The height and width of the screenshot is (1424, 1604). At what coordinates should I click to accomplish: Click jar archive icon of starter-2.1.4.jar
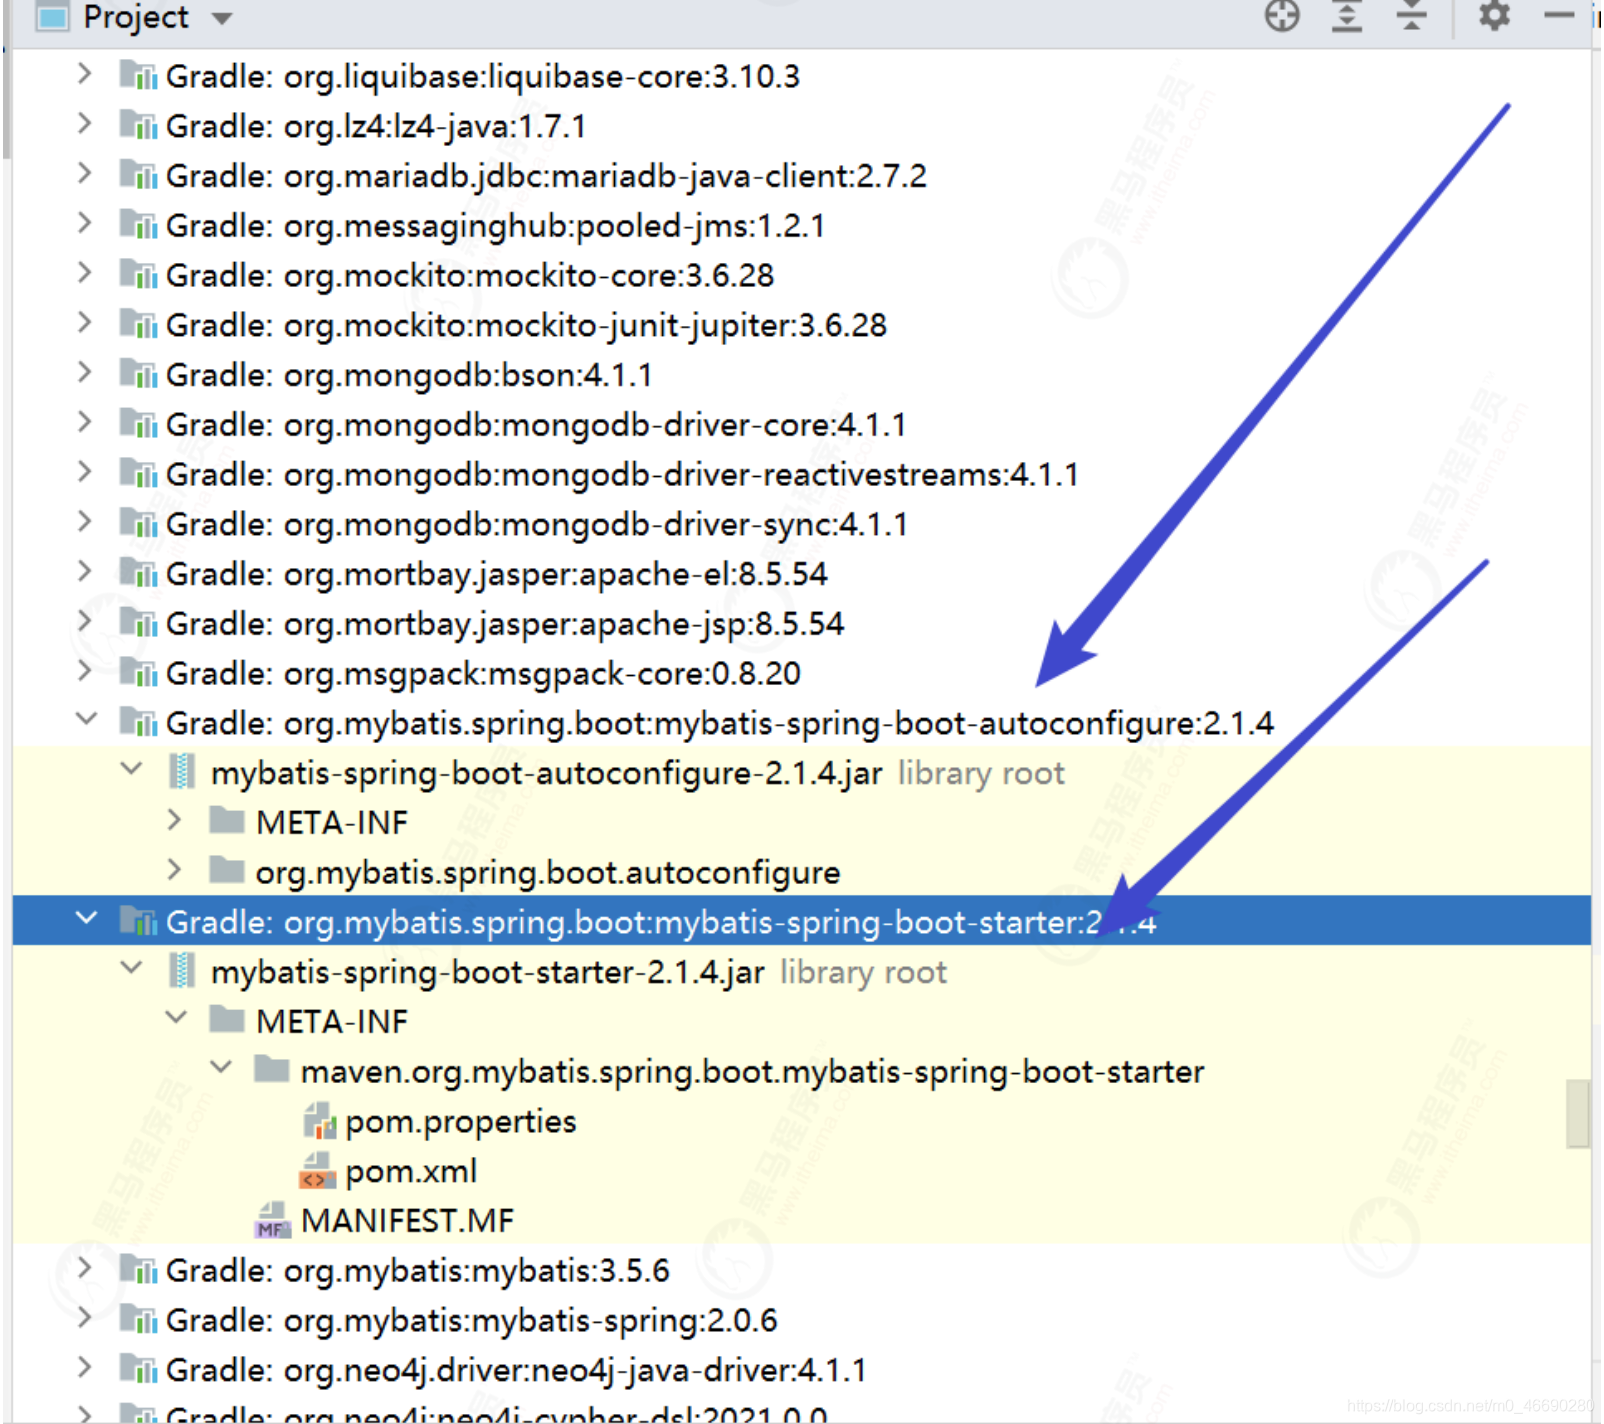(181, 970)
